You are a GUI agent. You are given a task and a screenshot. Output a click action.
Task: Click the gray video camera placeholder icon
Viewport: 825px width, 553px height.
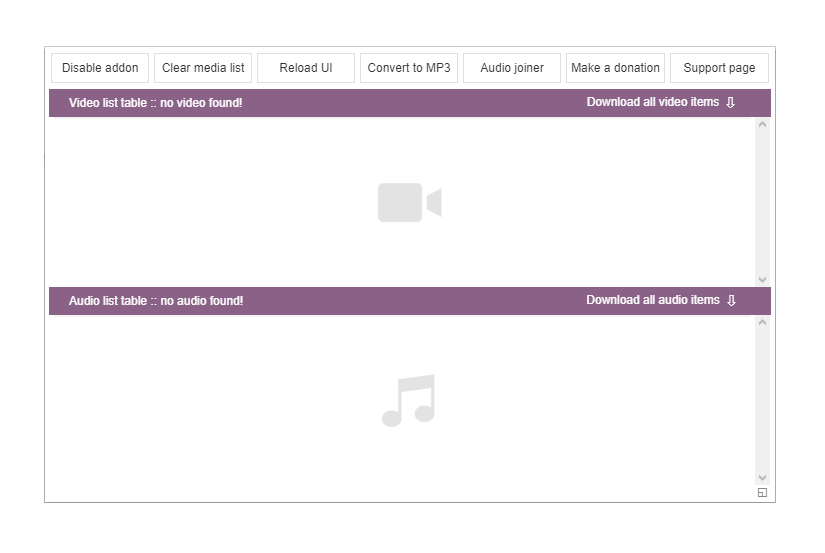[410, 203]
